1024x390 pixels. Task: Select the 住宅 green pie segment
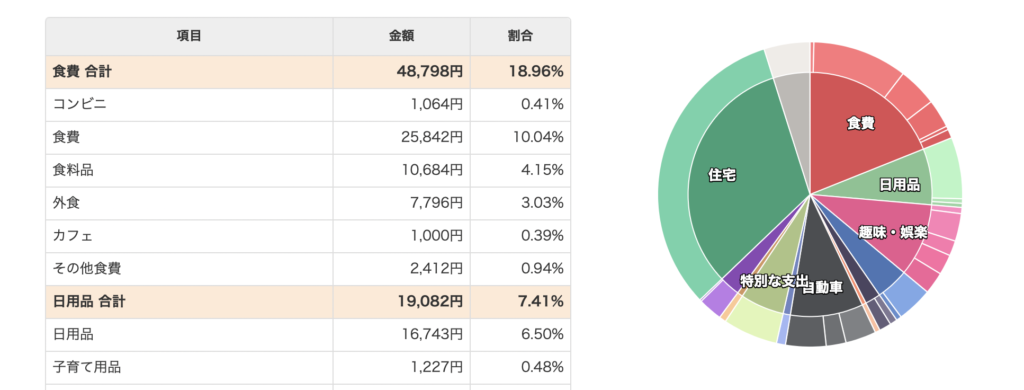point(736,175)
